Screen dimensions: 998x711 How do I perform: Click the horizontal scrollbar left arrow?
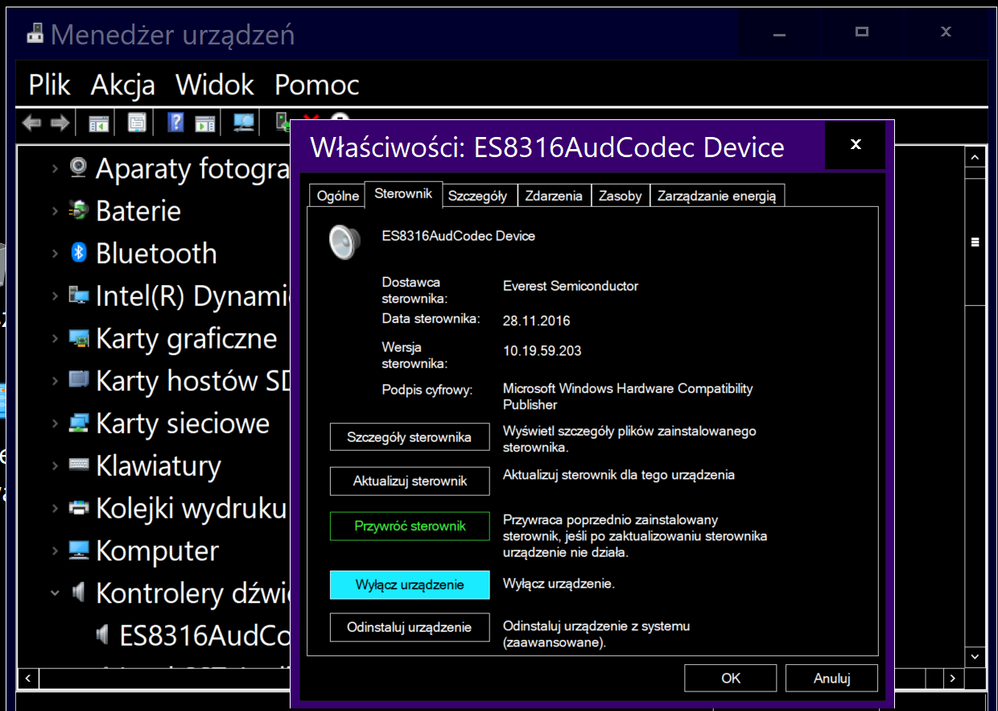[x=28, y=678]
